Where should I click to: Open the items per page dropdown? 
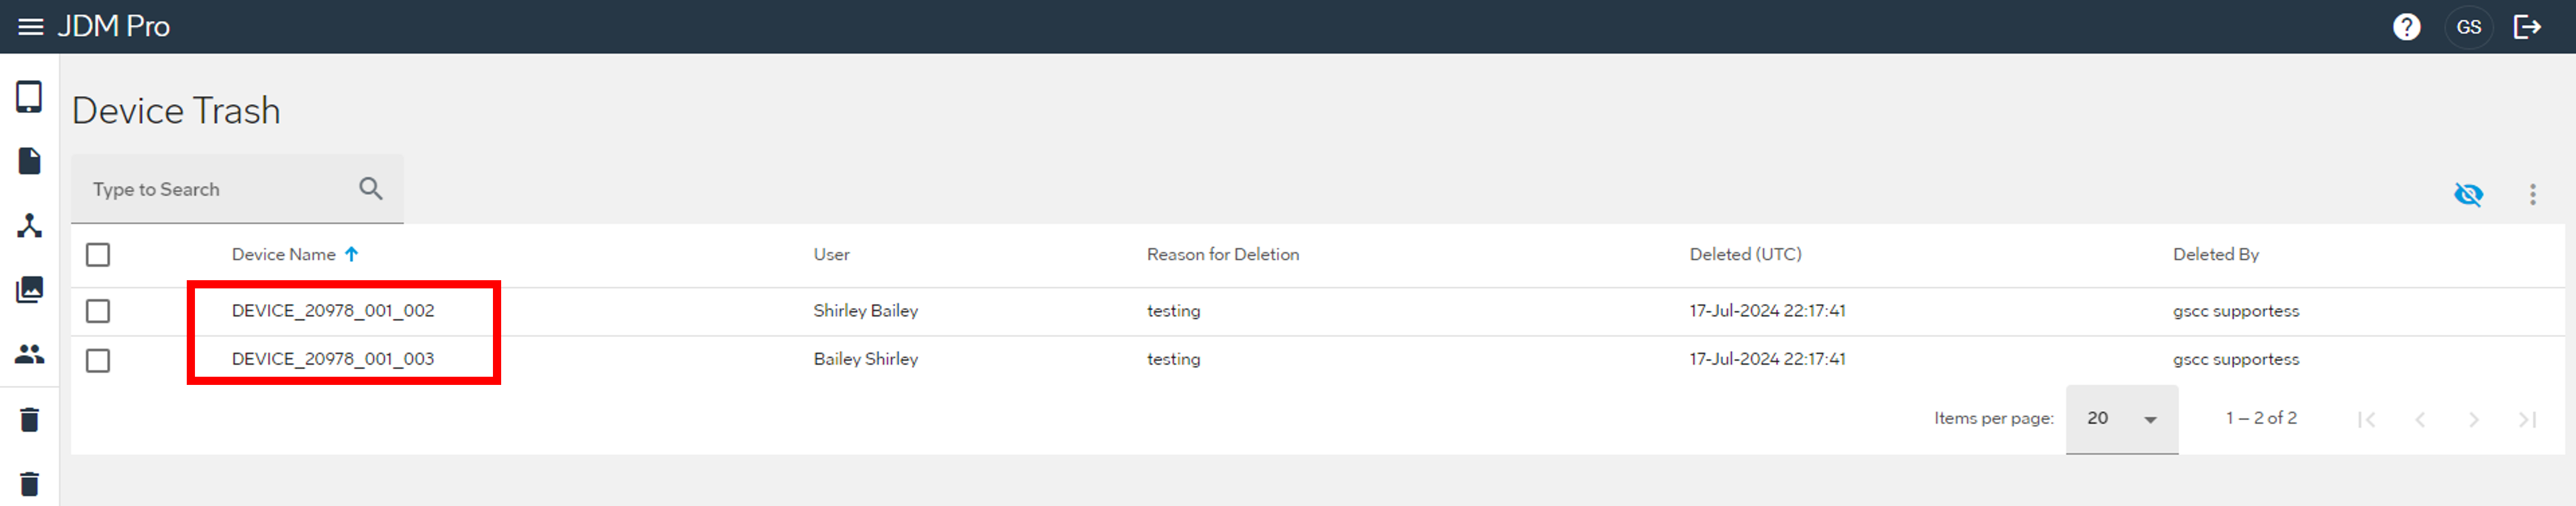click(x=2121, y=419)
